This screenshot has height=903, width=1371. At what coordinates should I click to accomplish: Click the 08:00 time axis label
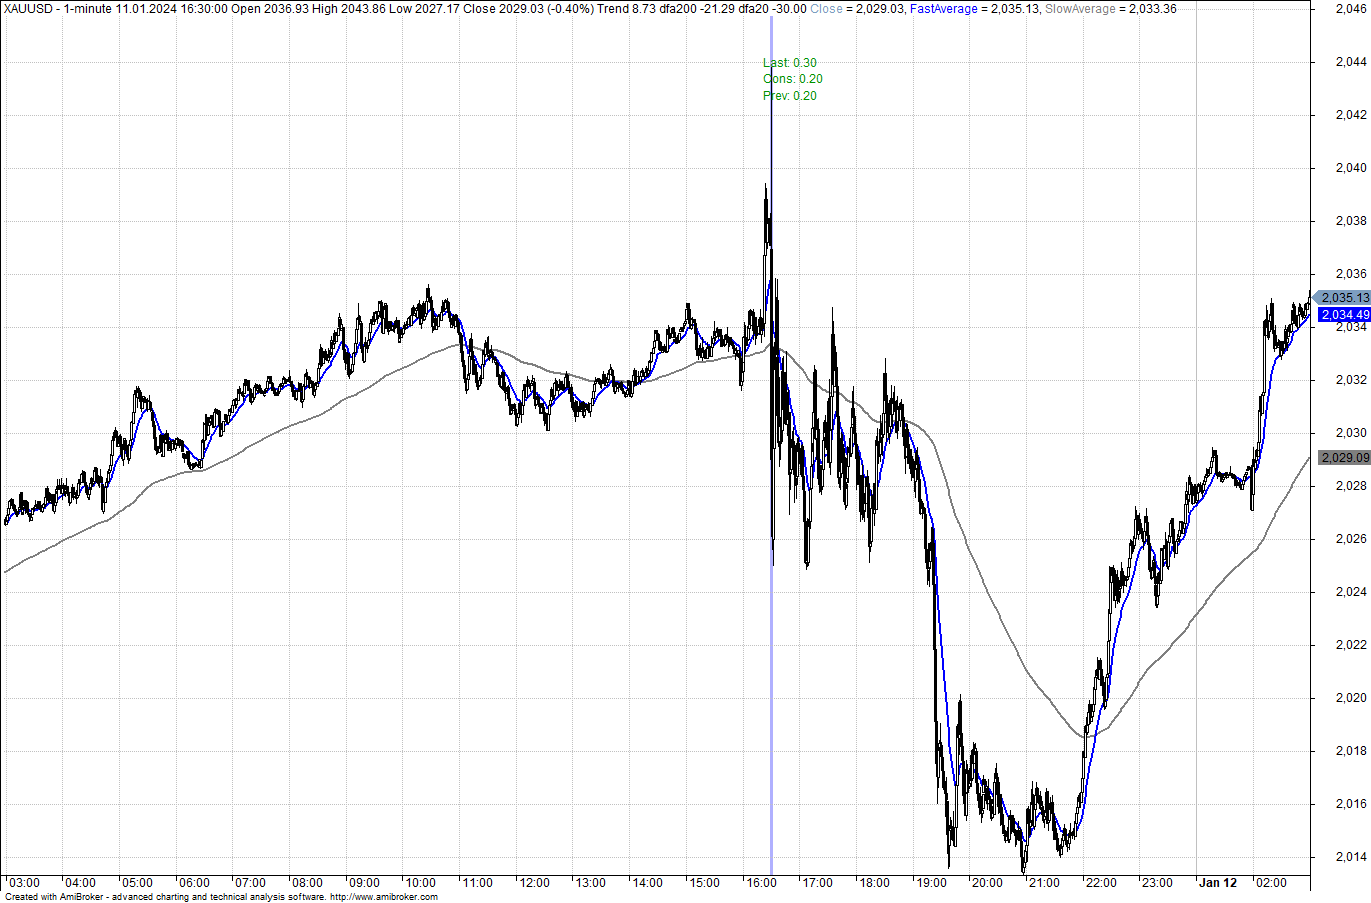307,883
